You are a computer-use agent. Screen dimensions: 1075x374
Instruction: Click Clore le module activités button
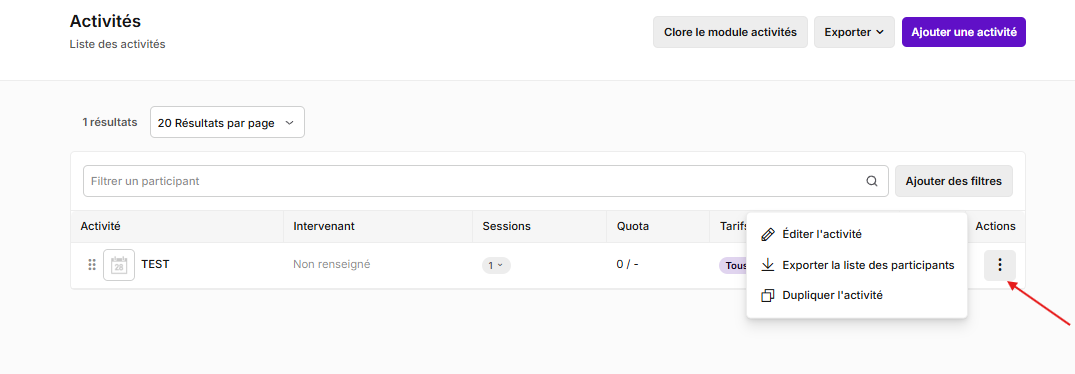click(x=730, y=32)
